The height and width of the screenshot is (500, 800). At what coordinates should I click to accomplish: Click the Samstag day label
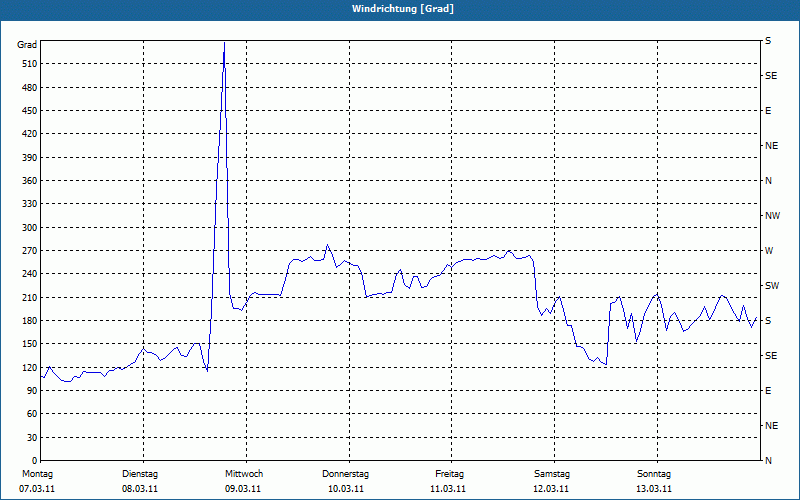coord(552,474)
